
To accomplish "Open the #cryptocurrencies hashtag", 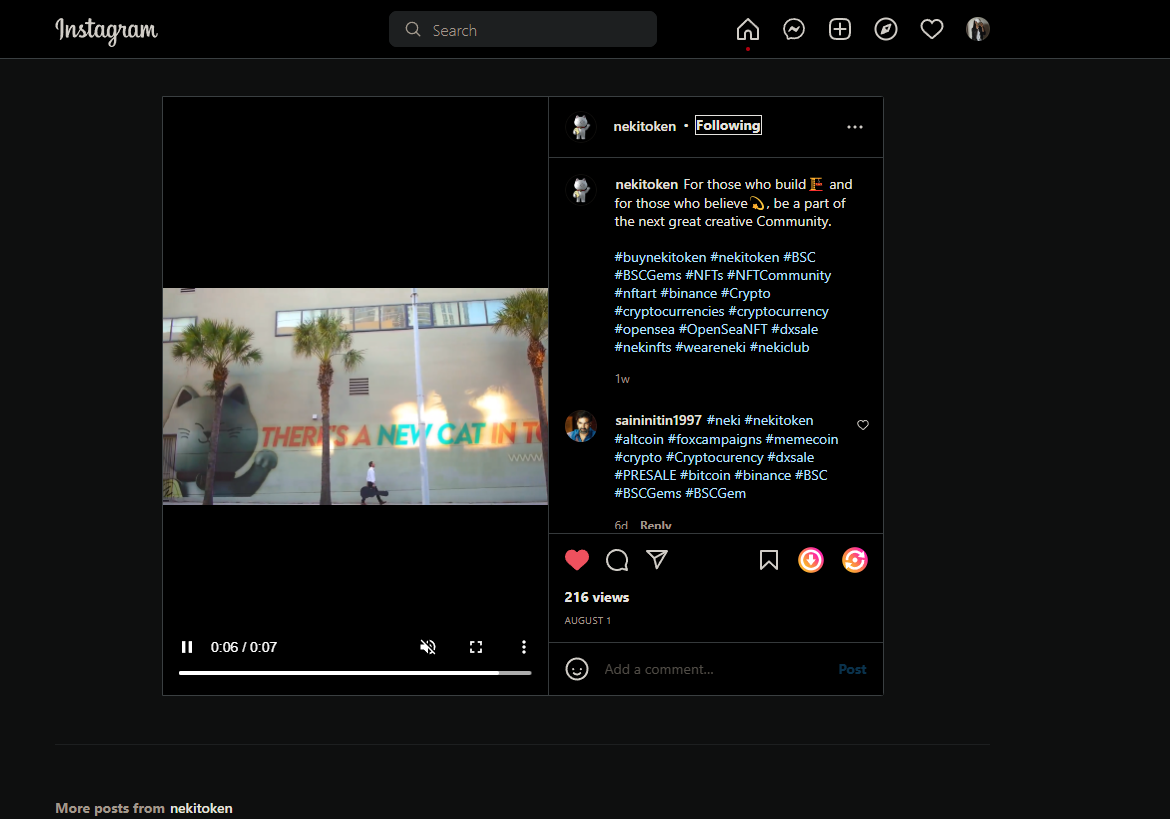I will (669, 311).
